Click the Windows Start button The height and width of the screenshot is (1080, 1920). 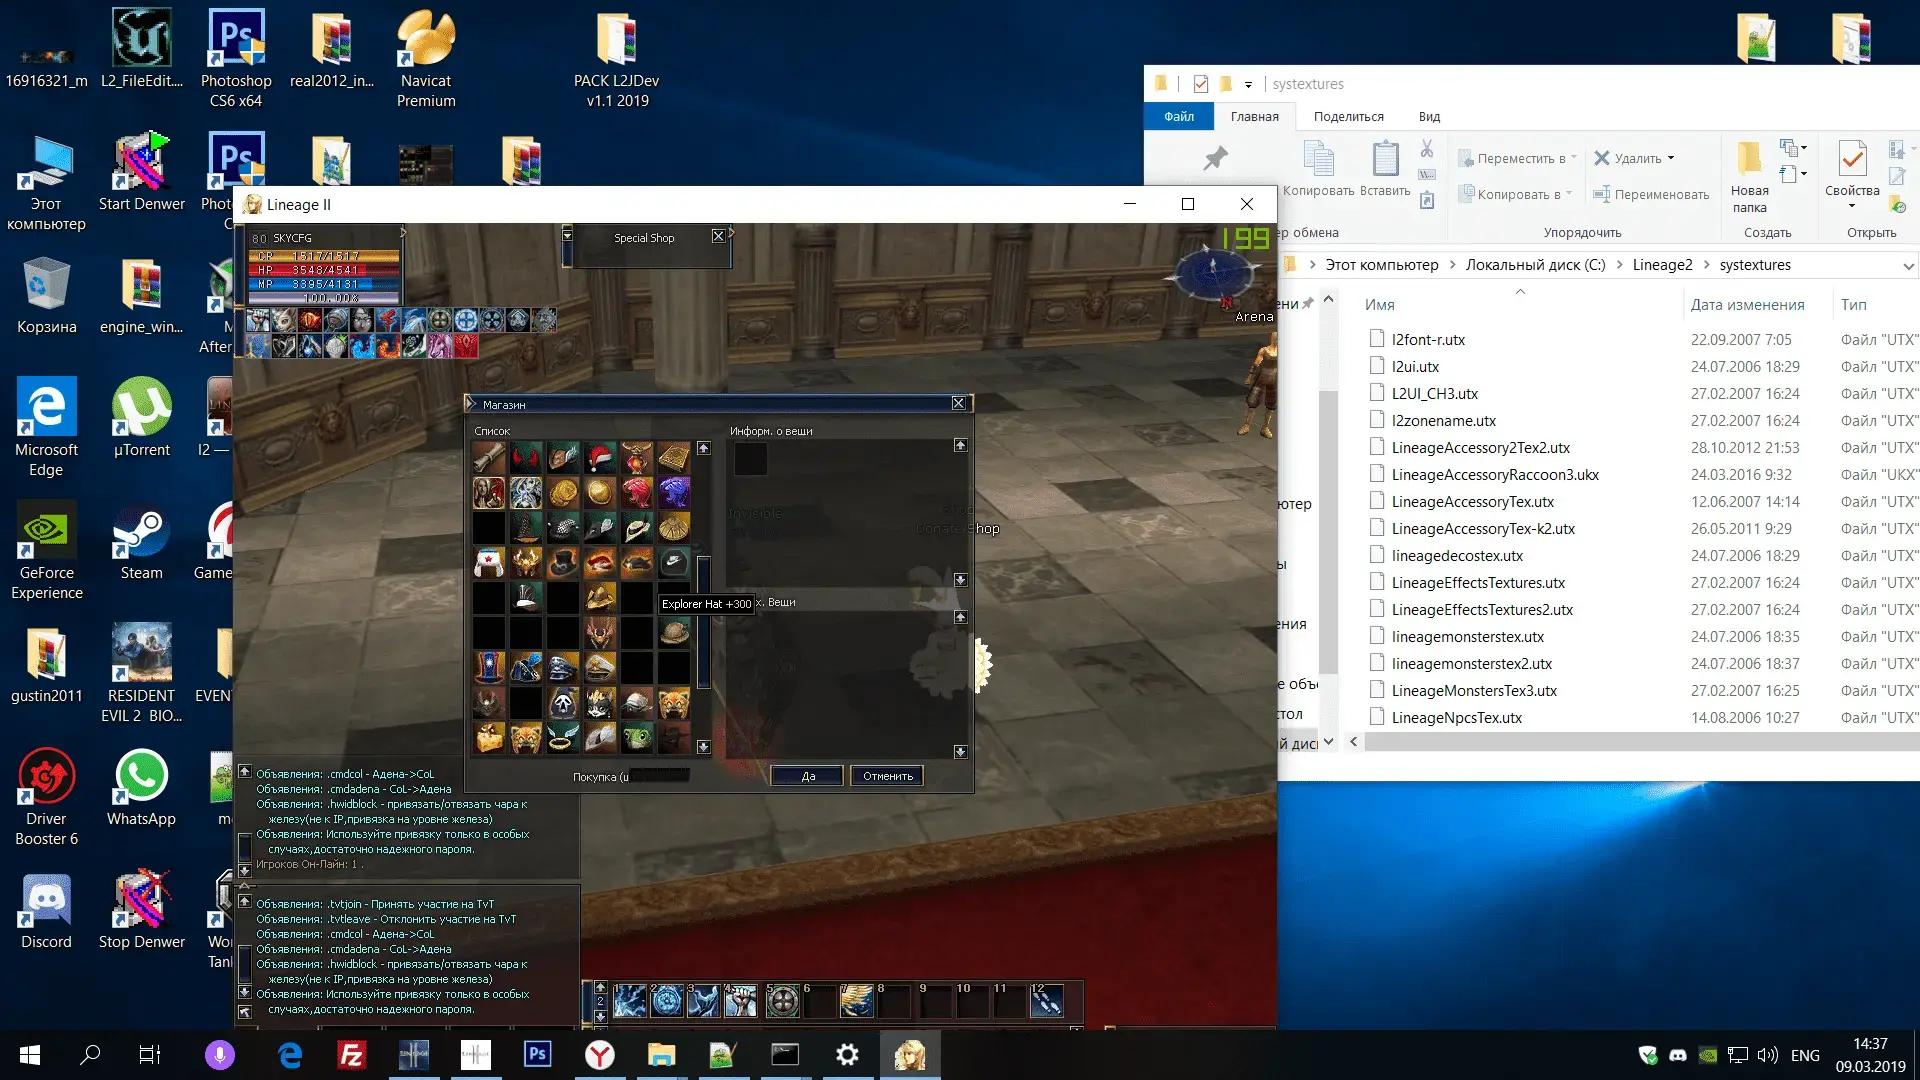point(30,1055)
